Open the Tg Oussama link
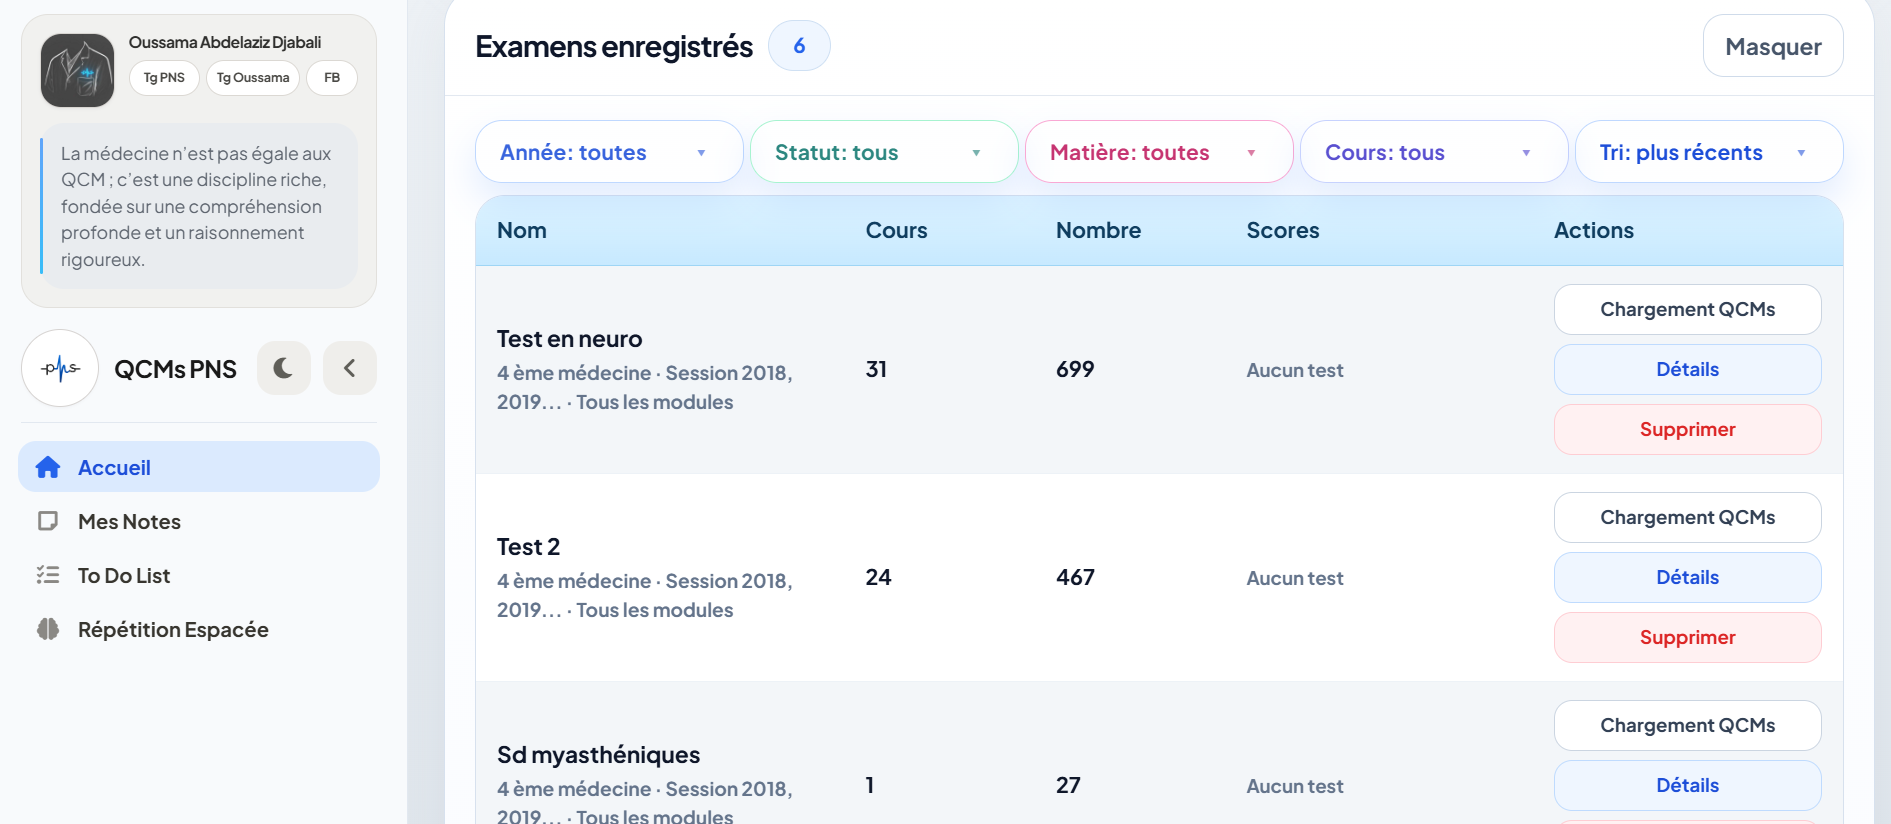 (253, 78)
